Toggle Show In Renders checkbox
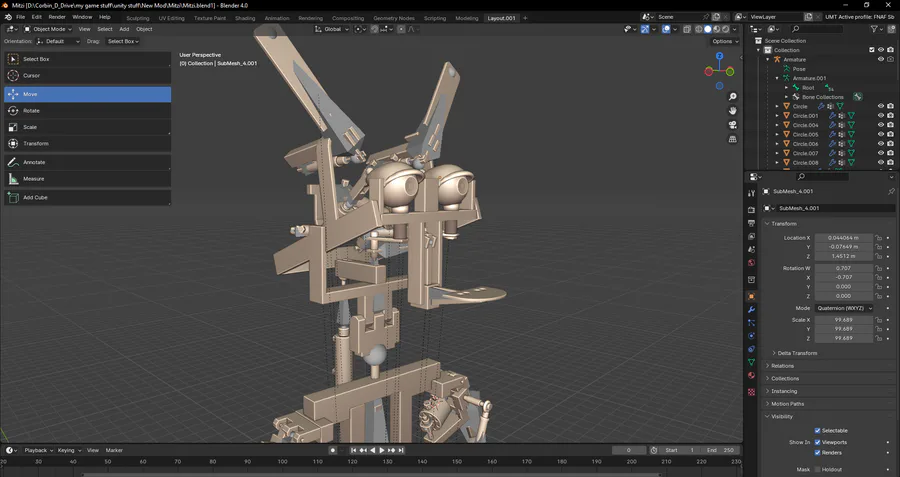 coord(817,453)
